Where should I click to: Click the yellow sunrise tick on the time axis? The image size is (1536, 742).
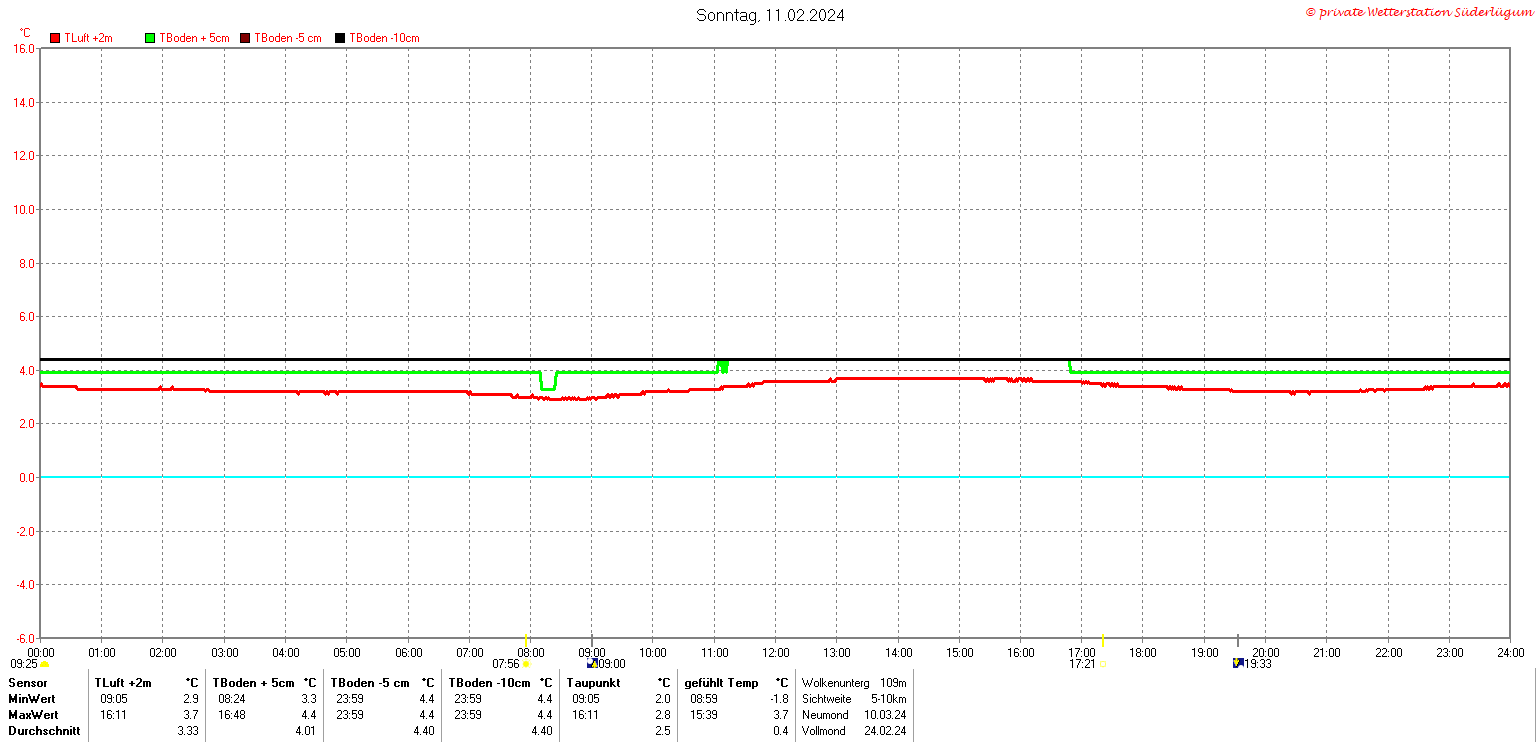tap(527, 640)
